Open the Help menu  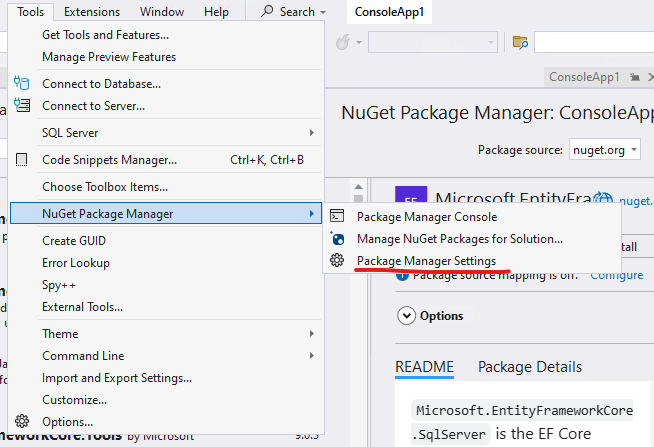click(216, 12)
